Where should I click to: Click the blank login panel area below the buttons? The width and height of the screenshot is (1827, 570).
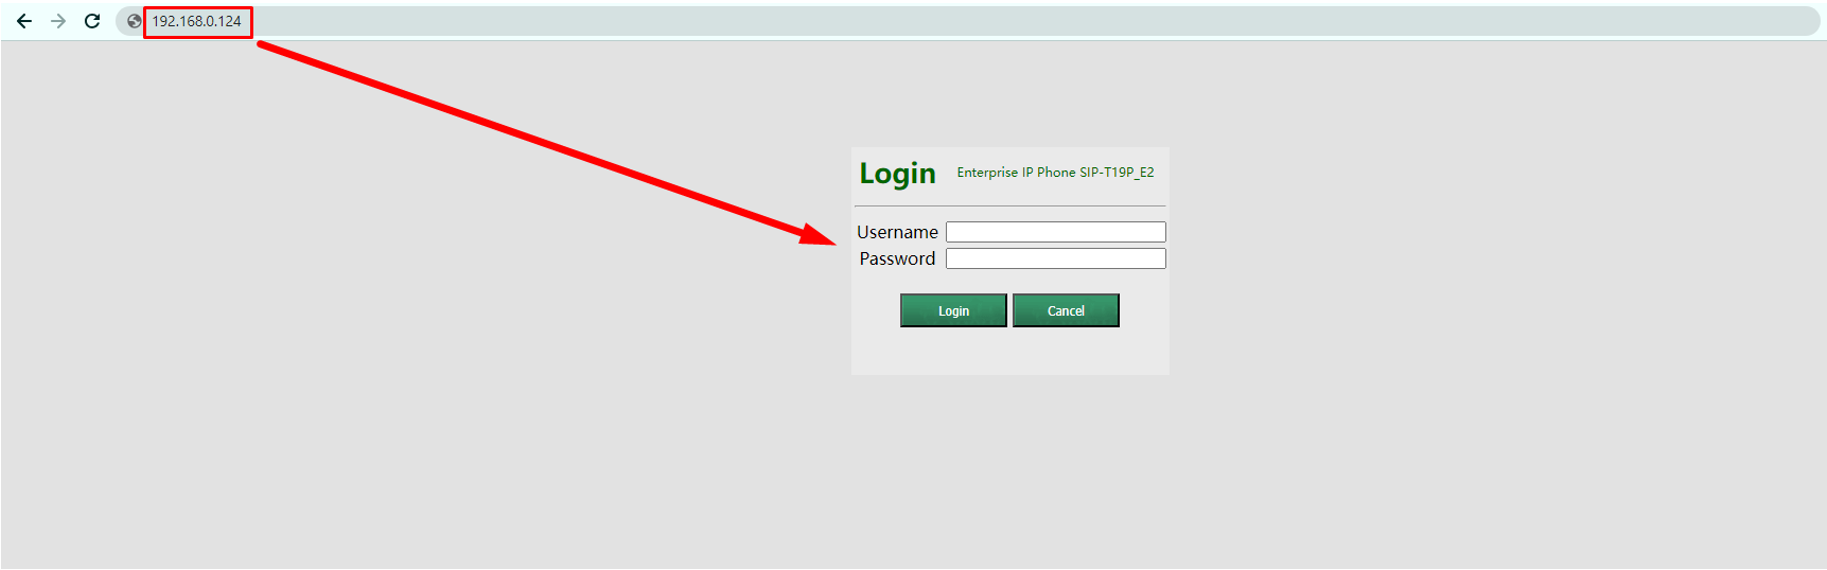pyautogui.click(x=1010, y=350)
